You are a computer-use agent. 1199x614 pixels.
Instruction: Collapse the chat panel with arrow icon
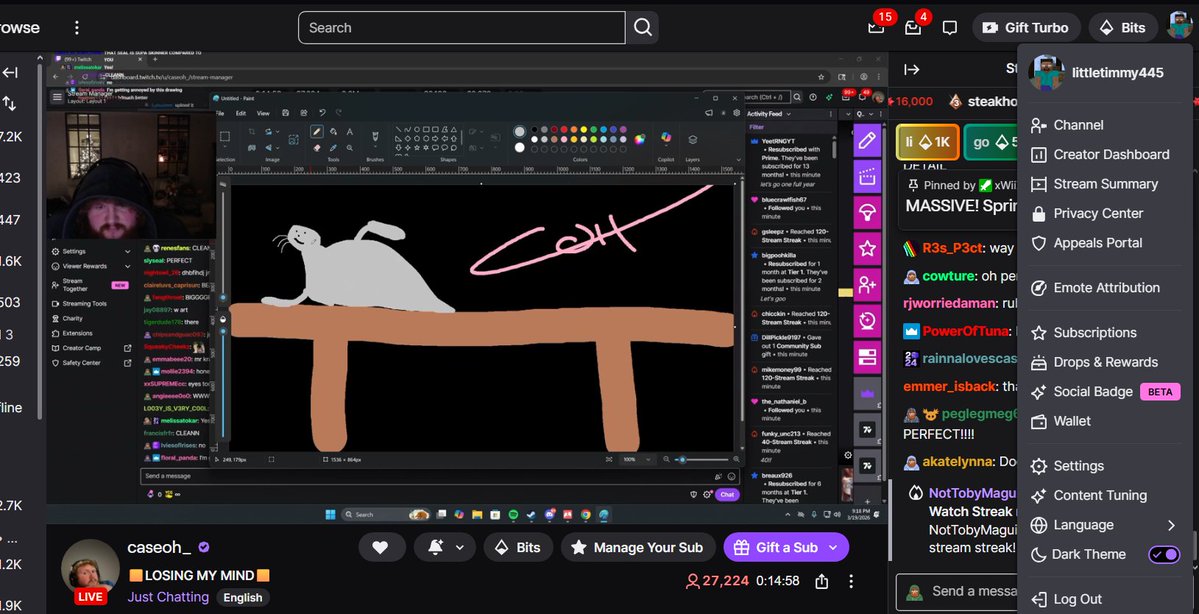point(911,70)
